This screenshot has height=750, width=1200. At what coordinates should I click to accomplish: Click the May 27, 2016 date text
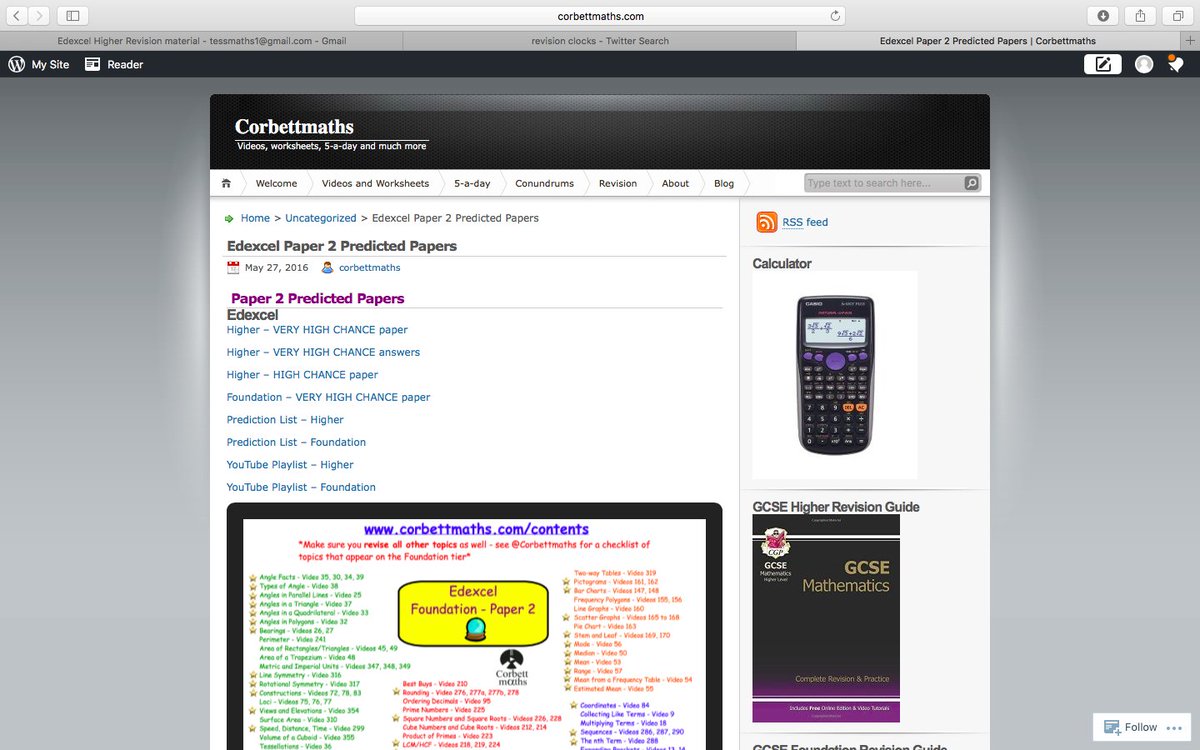coord(276,268)
